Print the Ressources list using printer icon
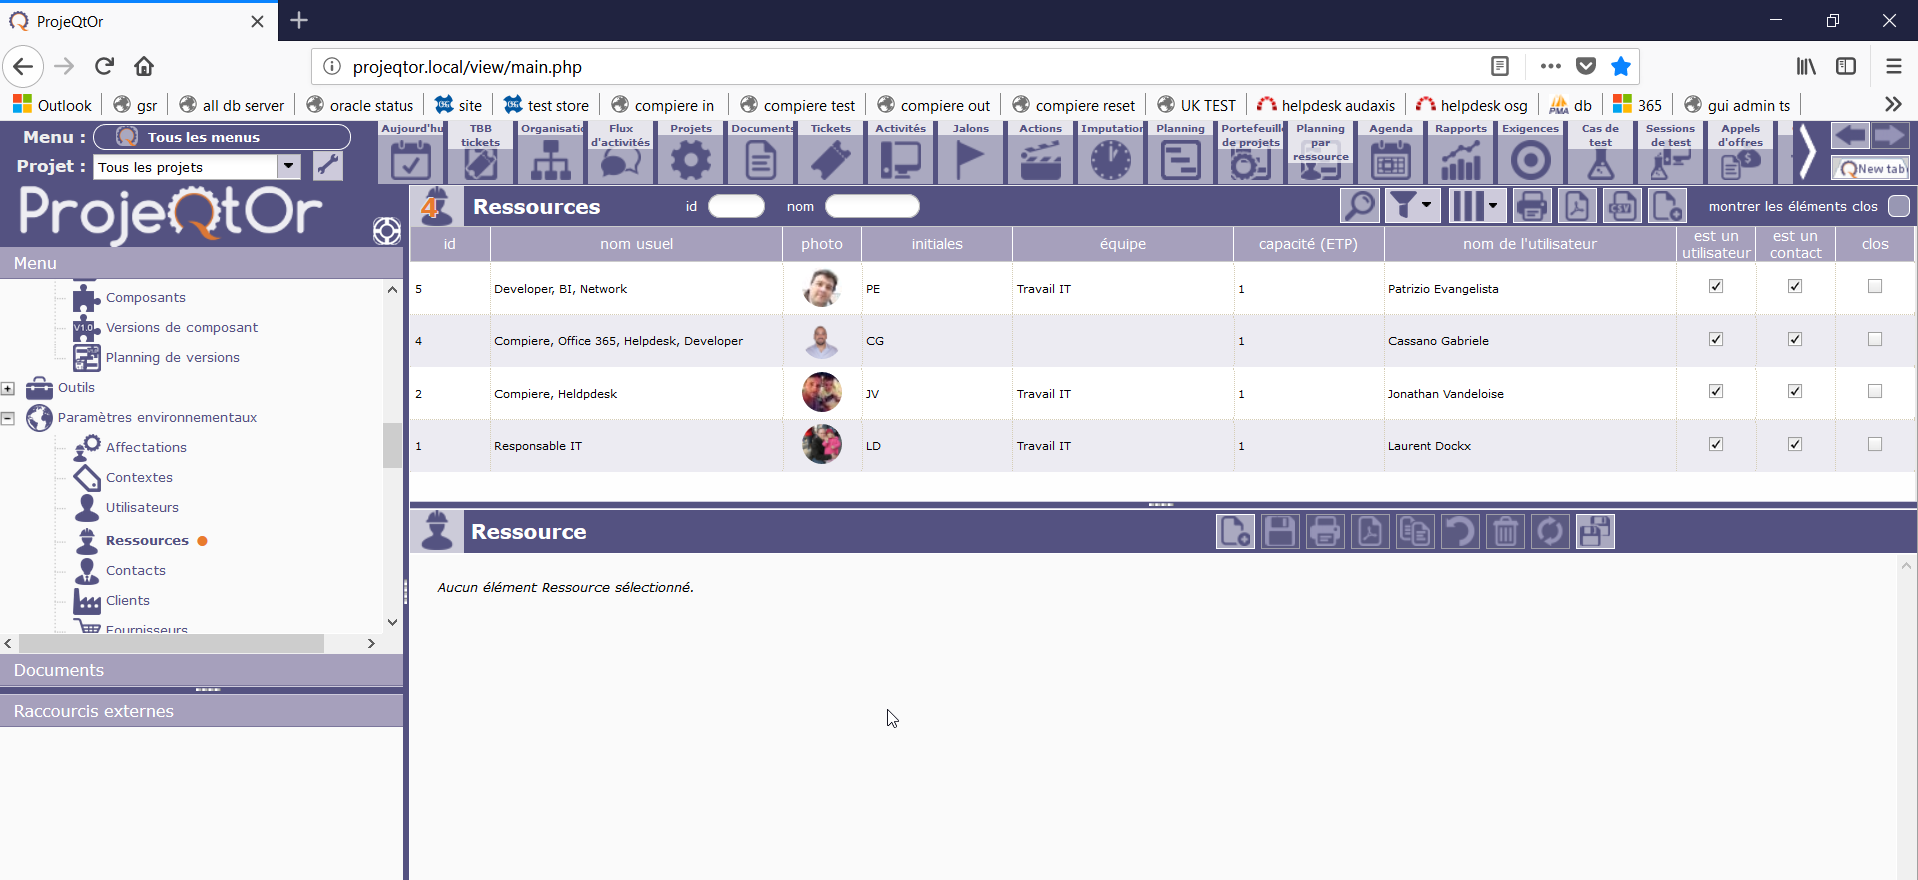Screen dimensions: 1918x880 1531,206
